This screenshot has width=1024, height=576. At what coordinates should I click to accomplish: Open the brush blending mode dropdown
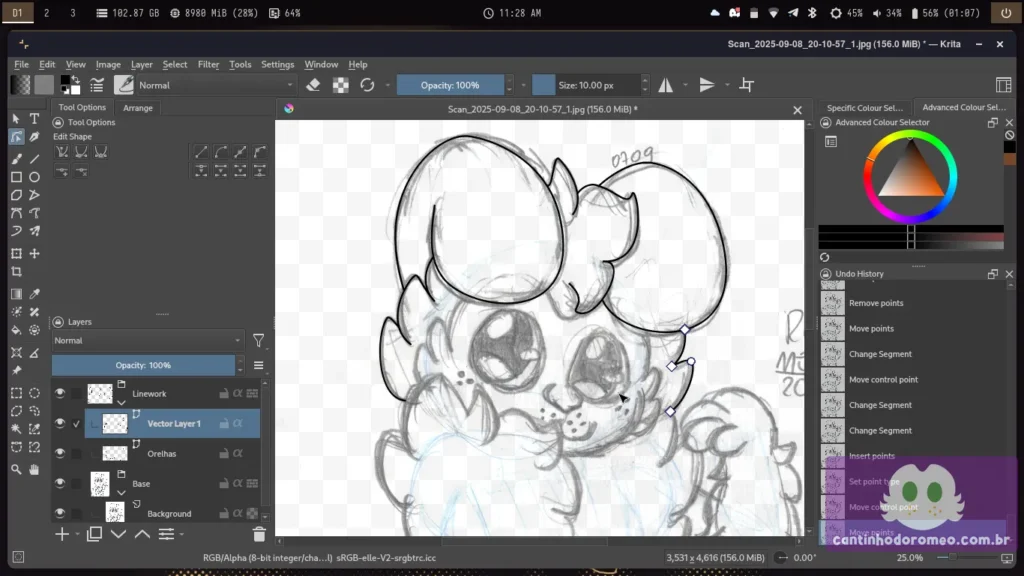click(216, 85)
